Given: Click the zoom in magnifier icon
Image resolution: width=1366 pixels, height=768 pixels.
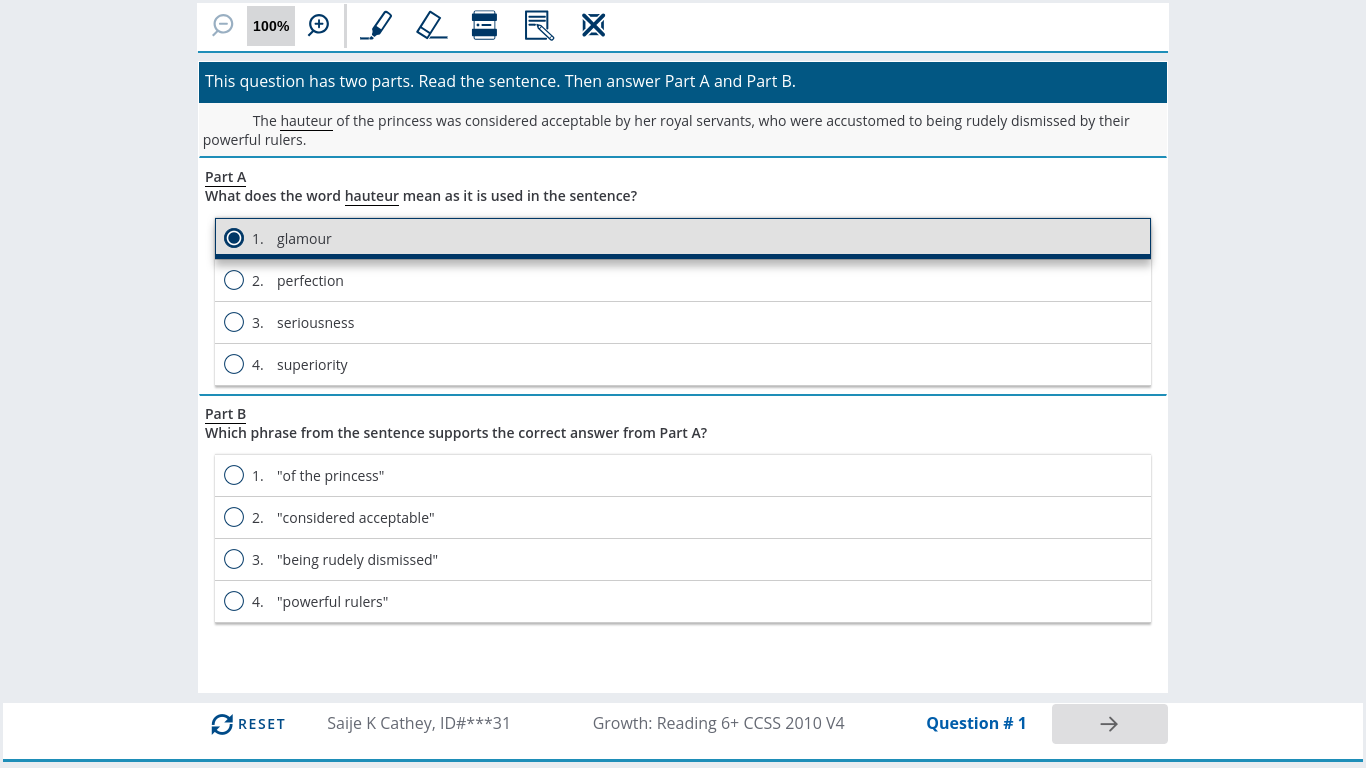Looking at the screenshot, I should coord(319,25).
